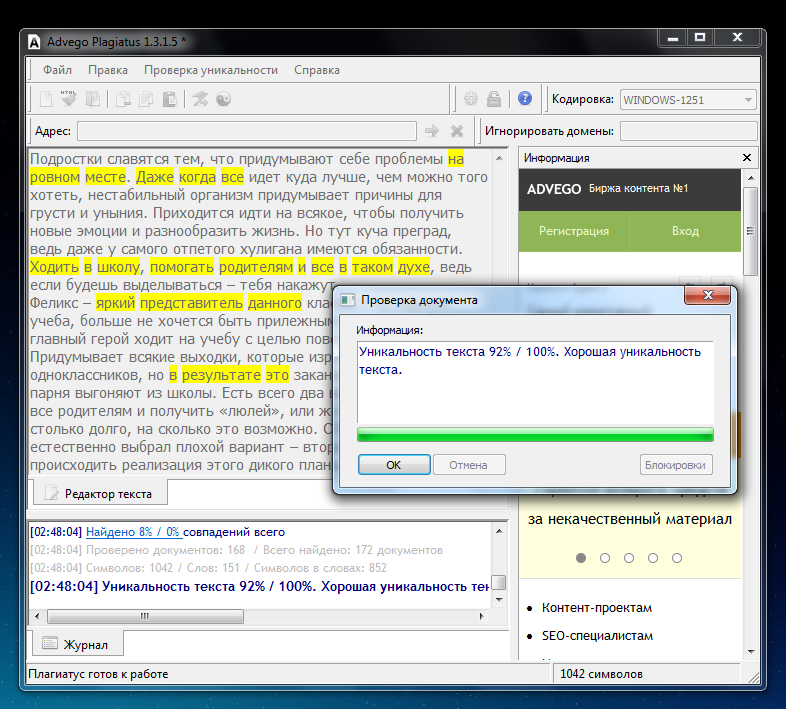Switch to the Редактор текста tab
The image size is (786, 709).
click(100, 493)
